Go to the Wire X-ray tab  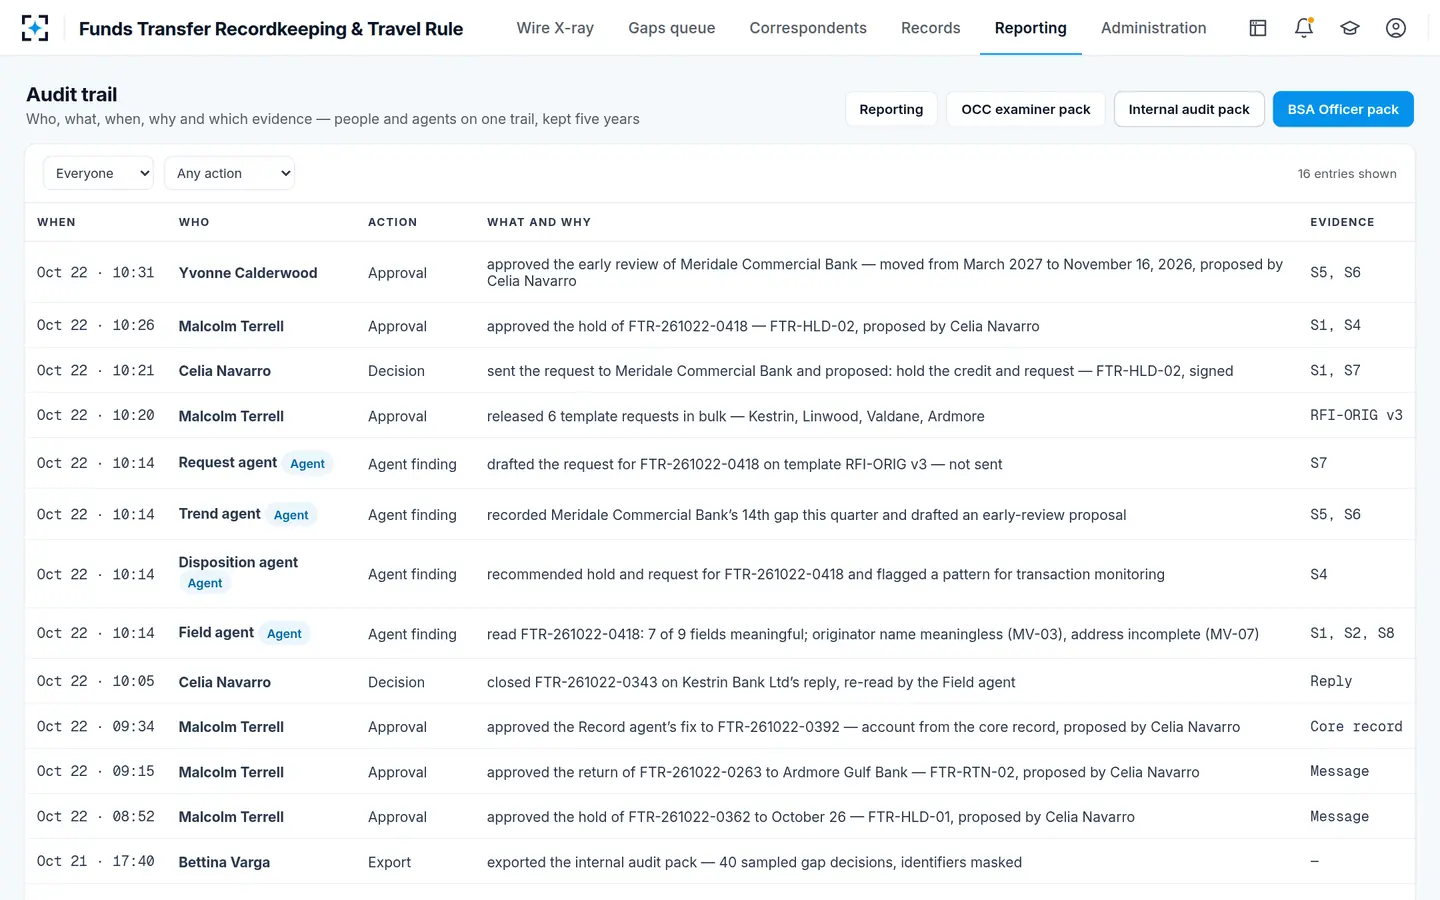coord(555,28)
